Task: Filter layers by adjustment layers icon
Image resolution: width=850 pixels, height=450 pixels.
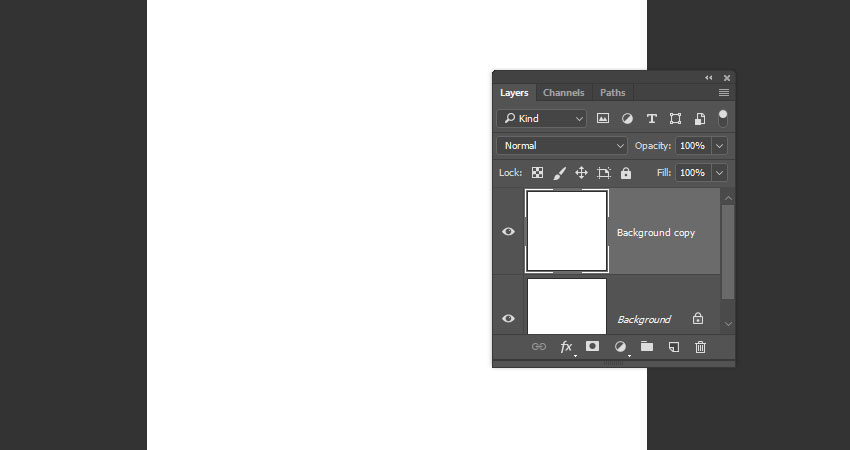Action: click(x=627, y=119)
